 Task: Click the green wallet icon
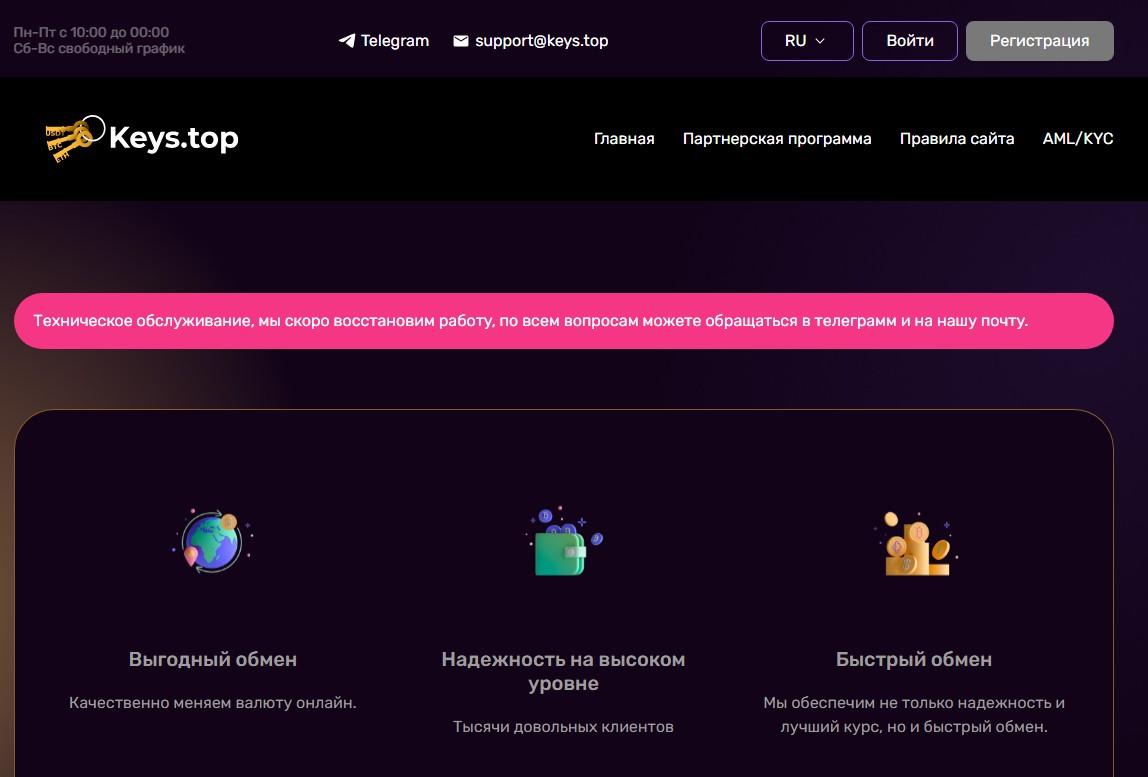click(564, 541)
